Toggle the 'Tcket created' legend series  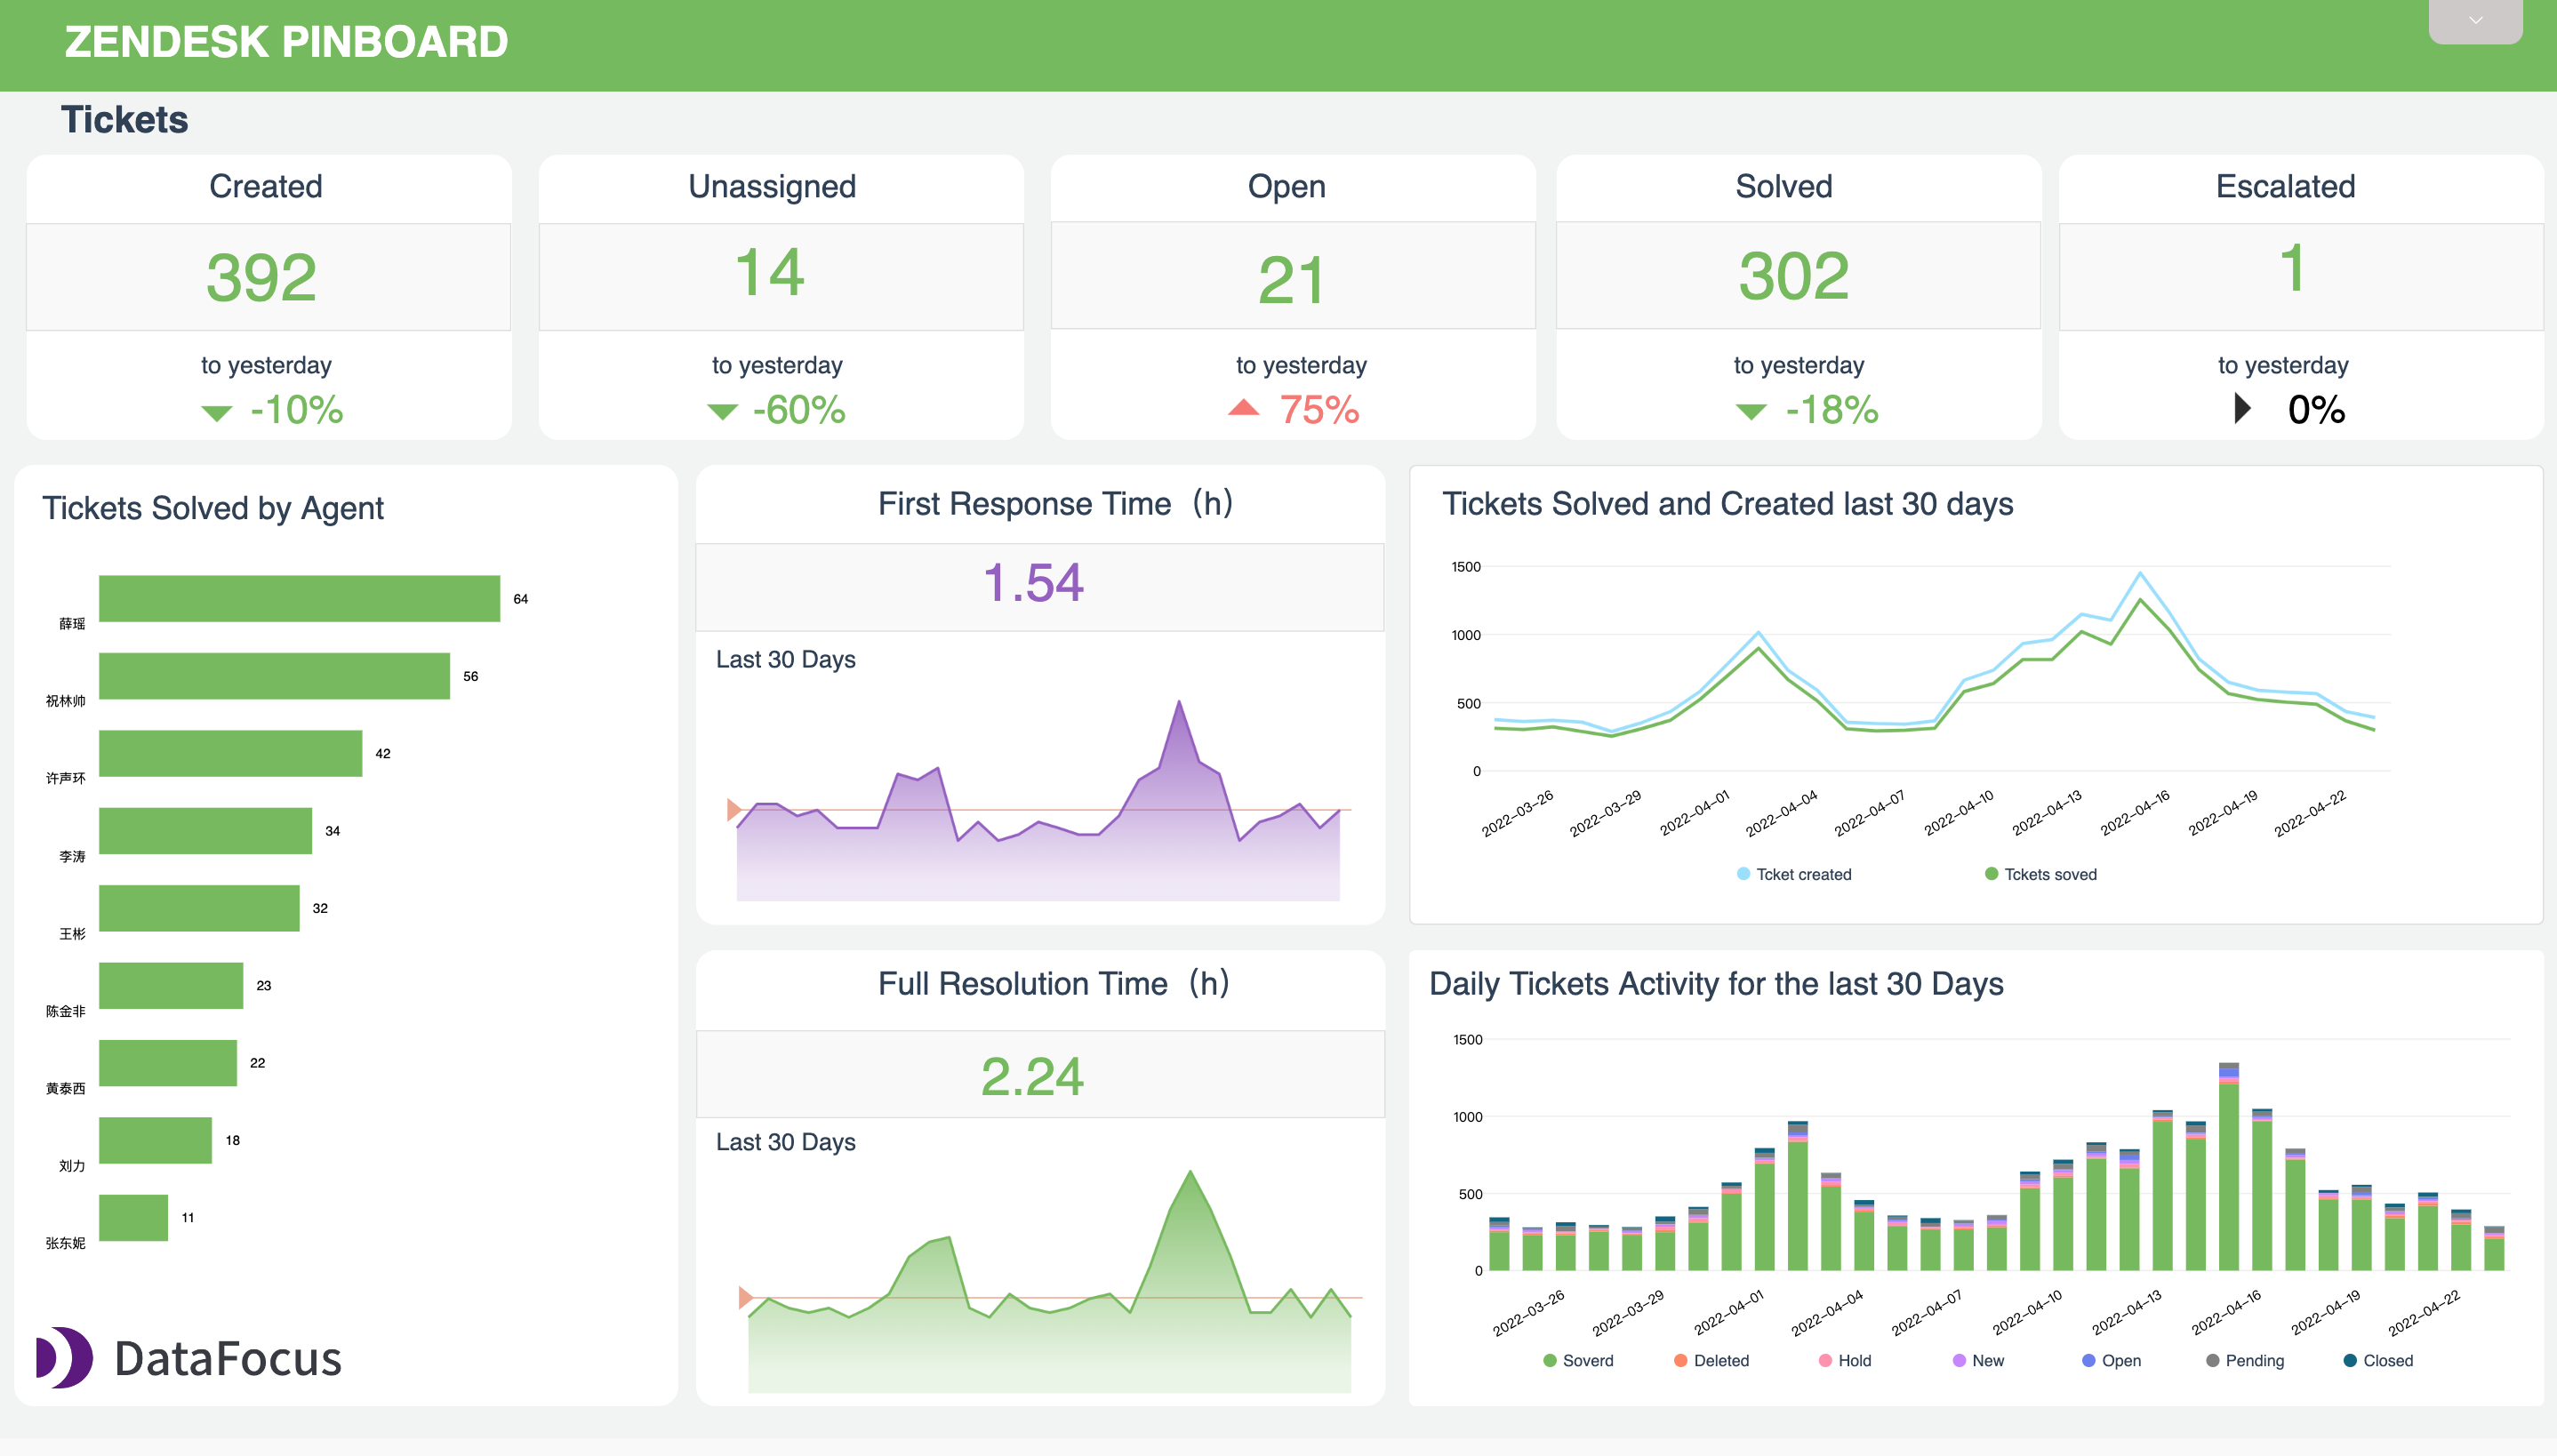[x=1794, y=874]
